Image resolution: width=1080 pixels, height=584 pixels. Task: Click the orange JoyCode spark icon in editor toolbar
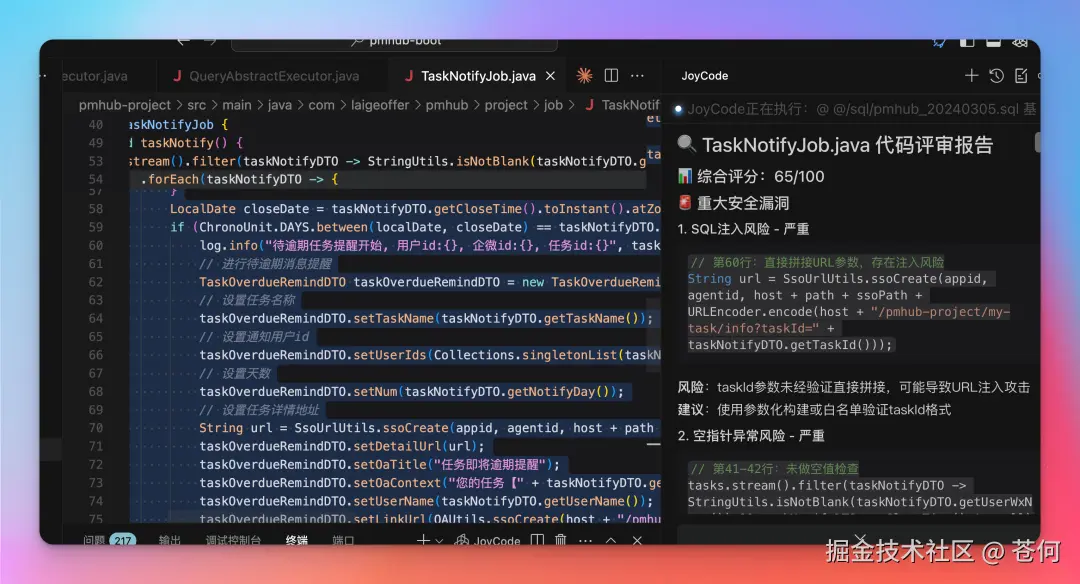coord(584,76)
